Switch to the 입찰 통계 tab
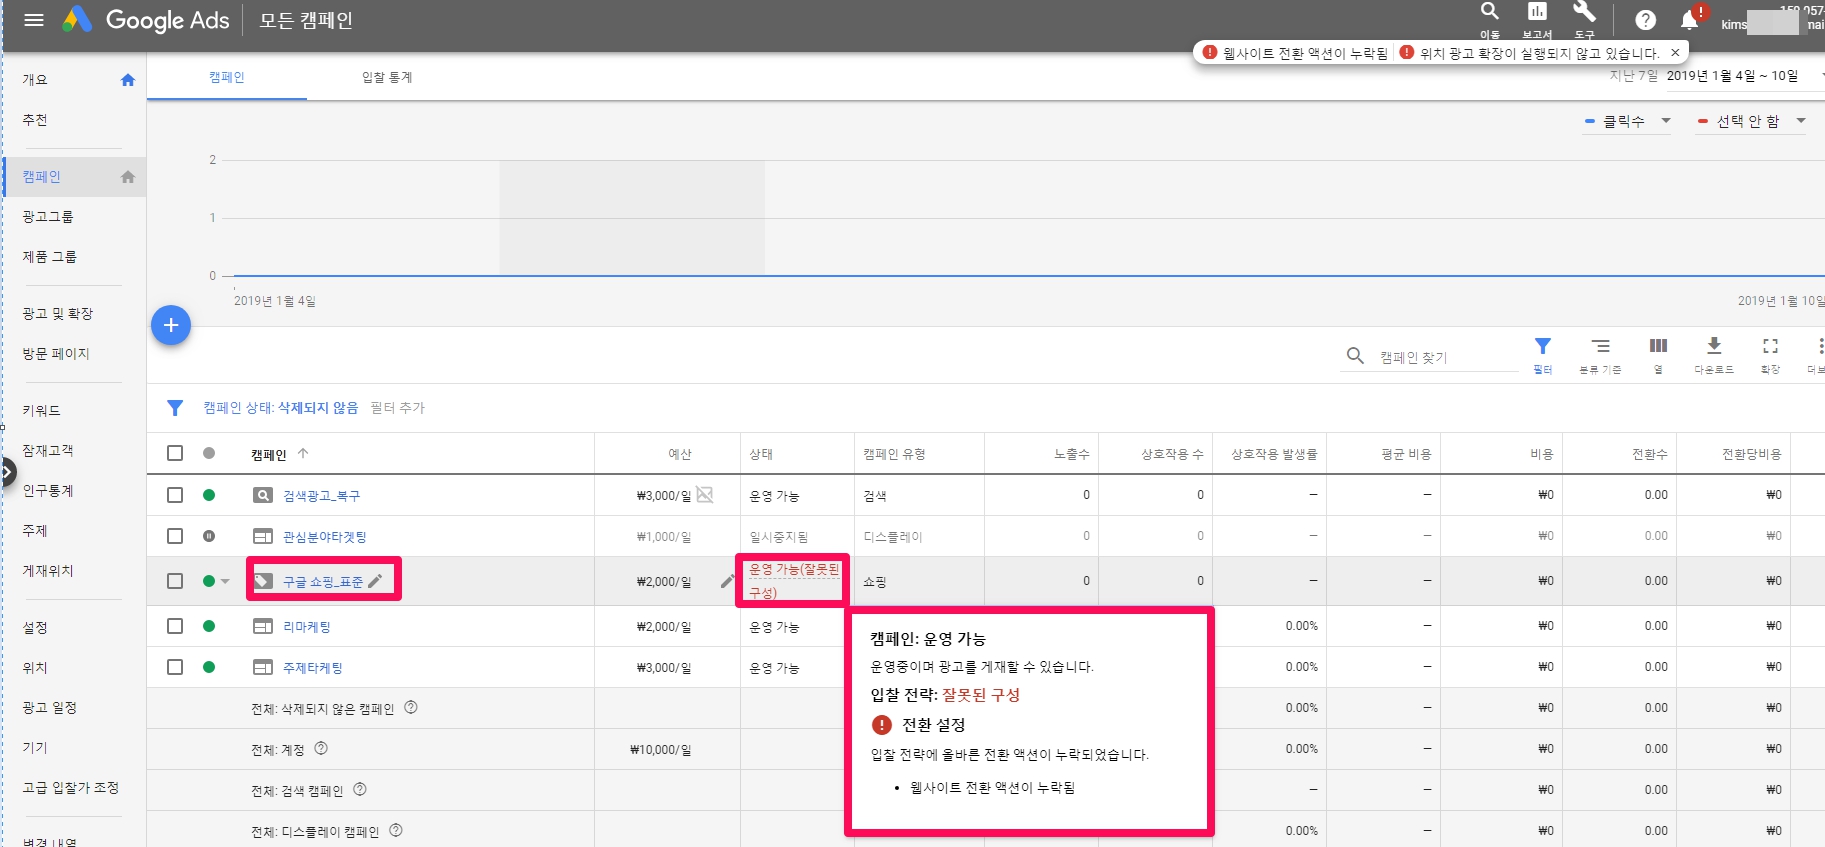 tap(387, 77)
